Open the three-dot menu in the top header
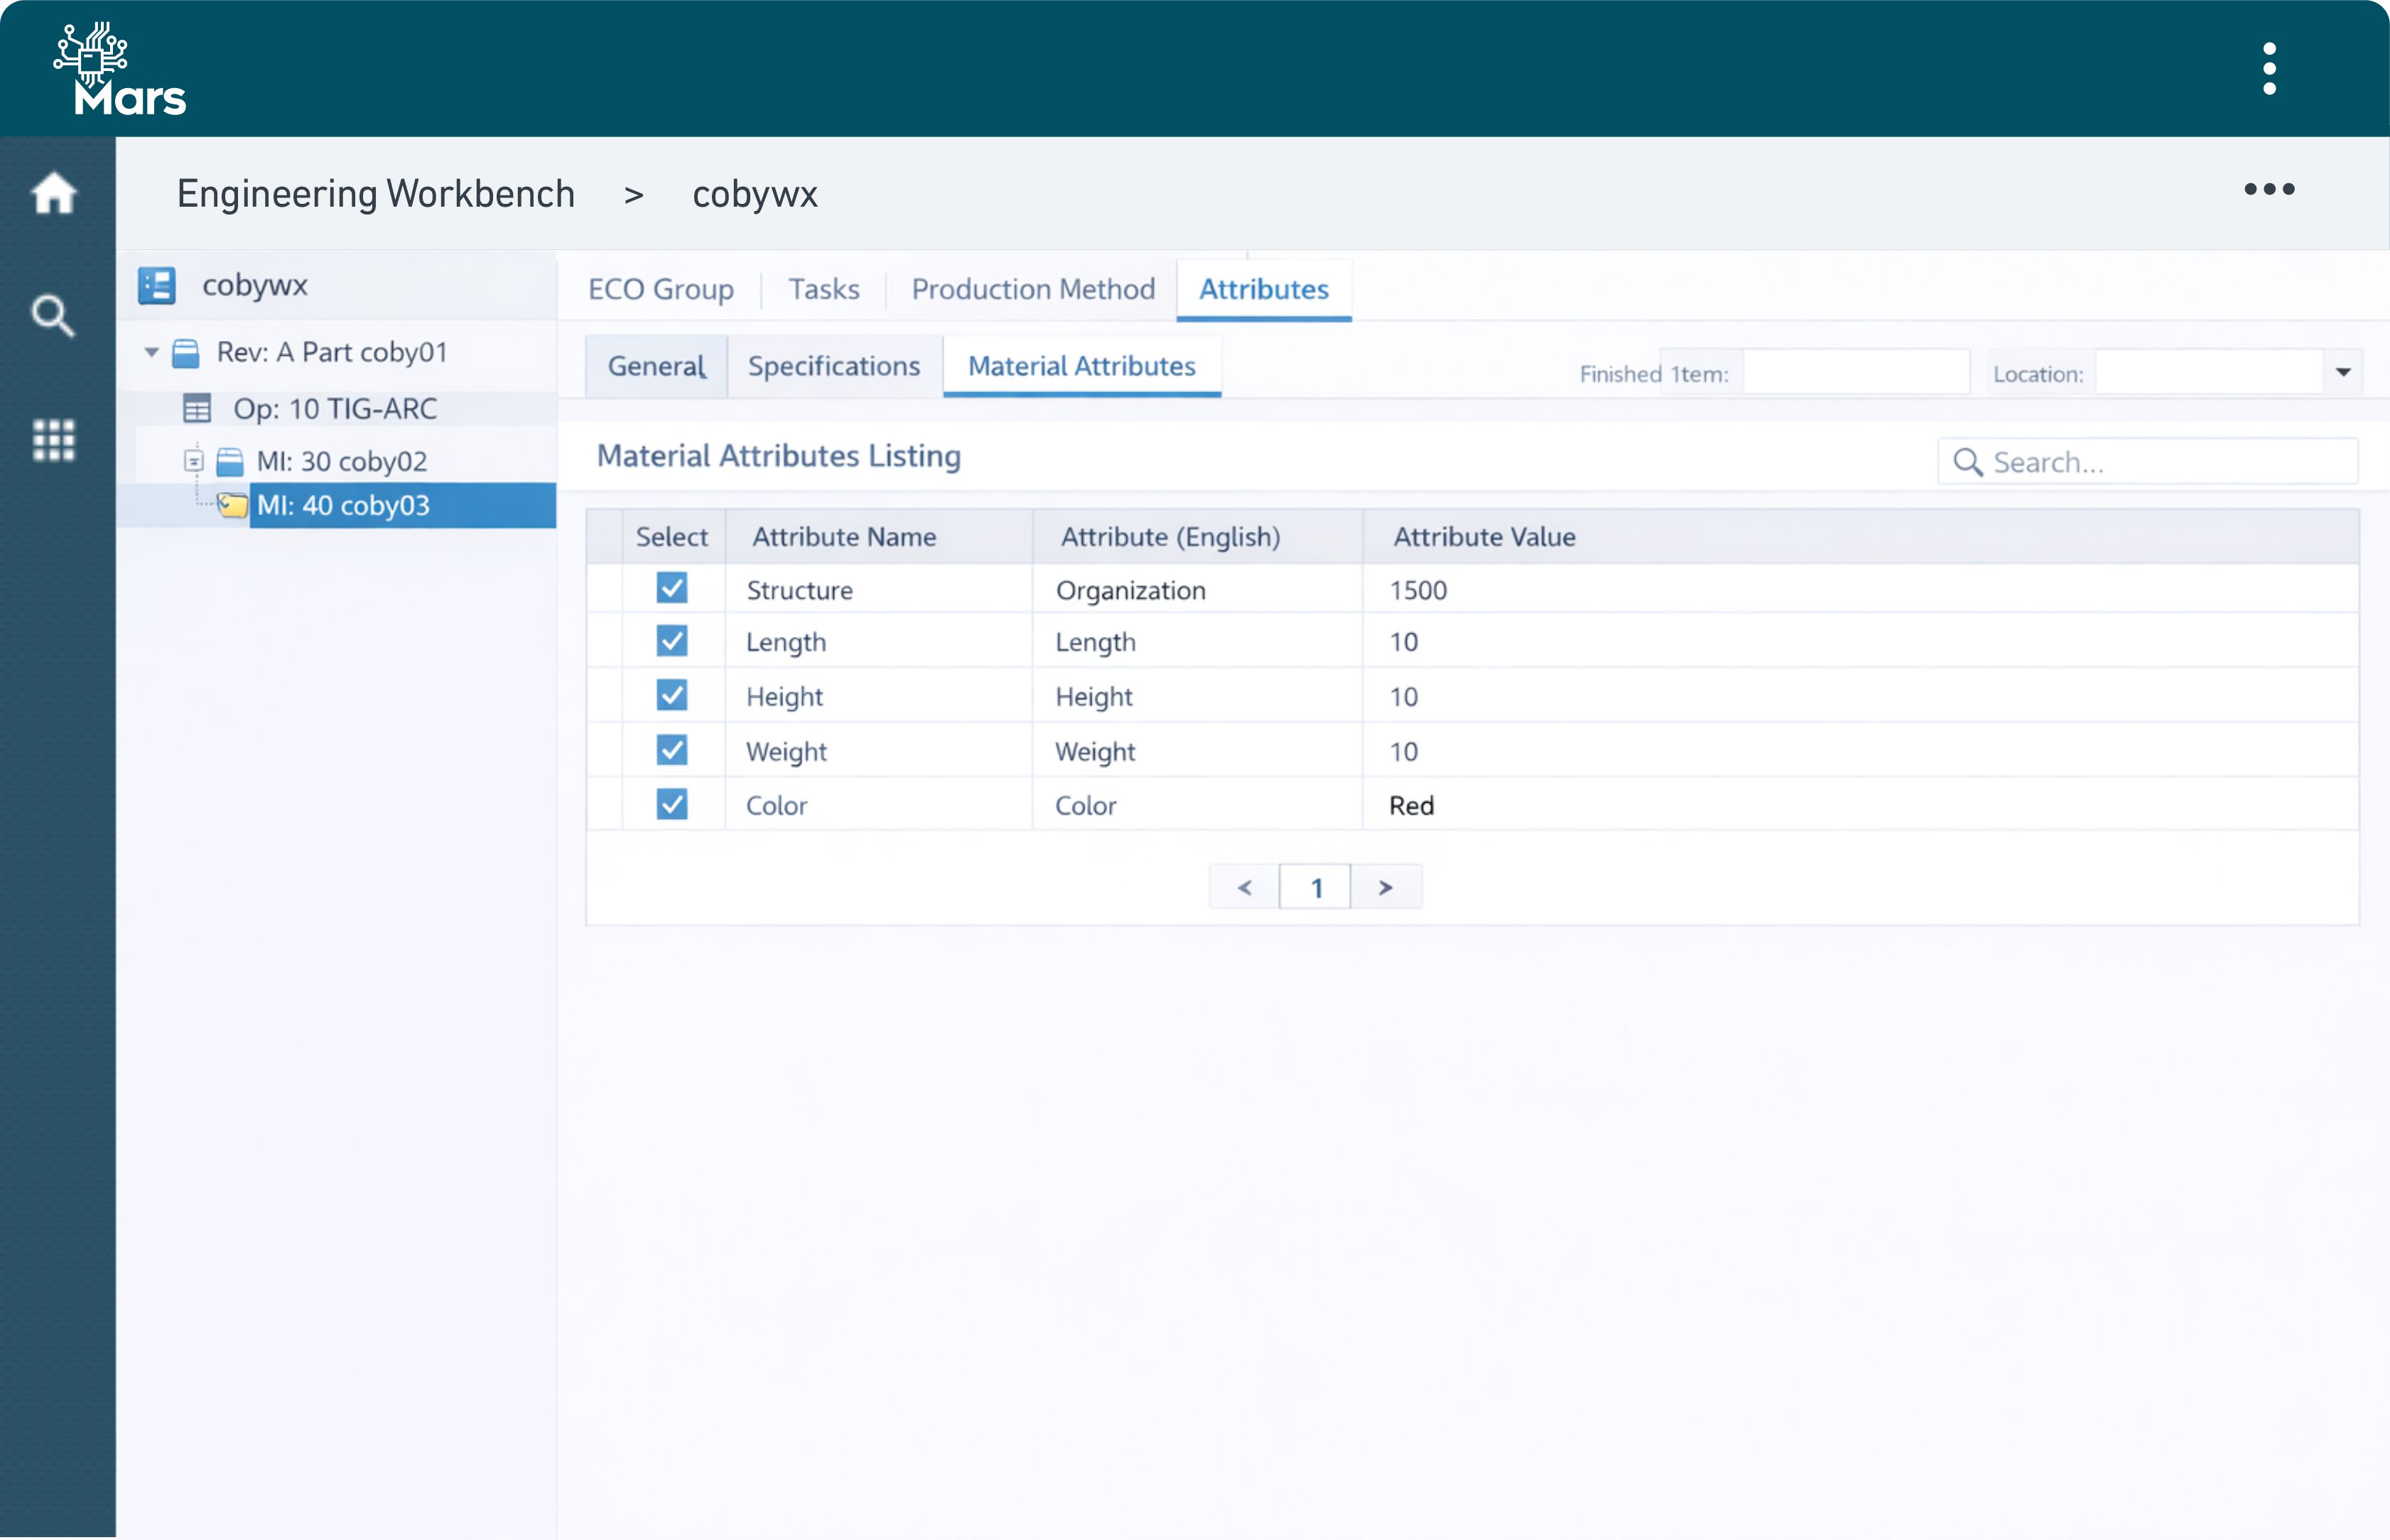Viewport: 2390px width, 1540px height. 2270,67
